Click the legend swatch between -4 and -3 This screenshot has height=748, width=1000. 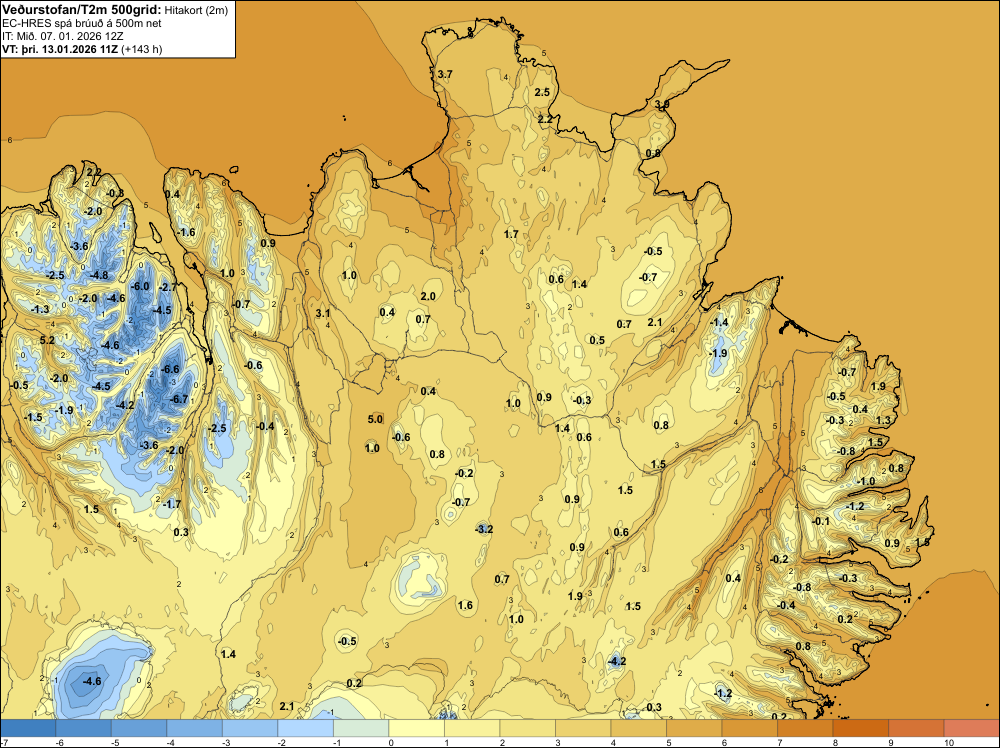195,728
